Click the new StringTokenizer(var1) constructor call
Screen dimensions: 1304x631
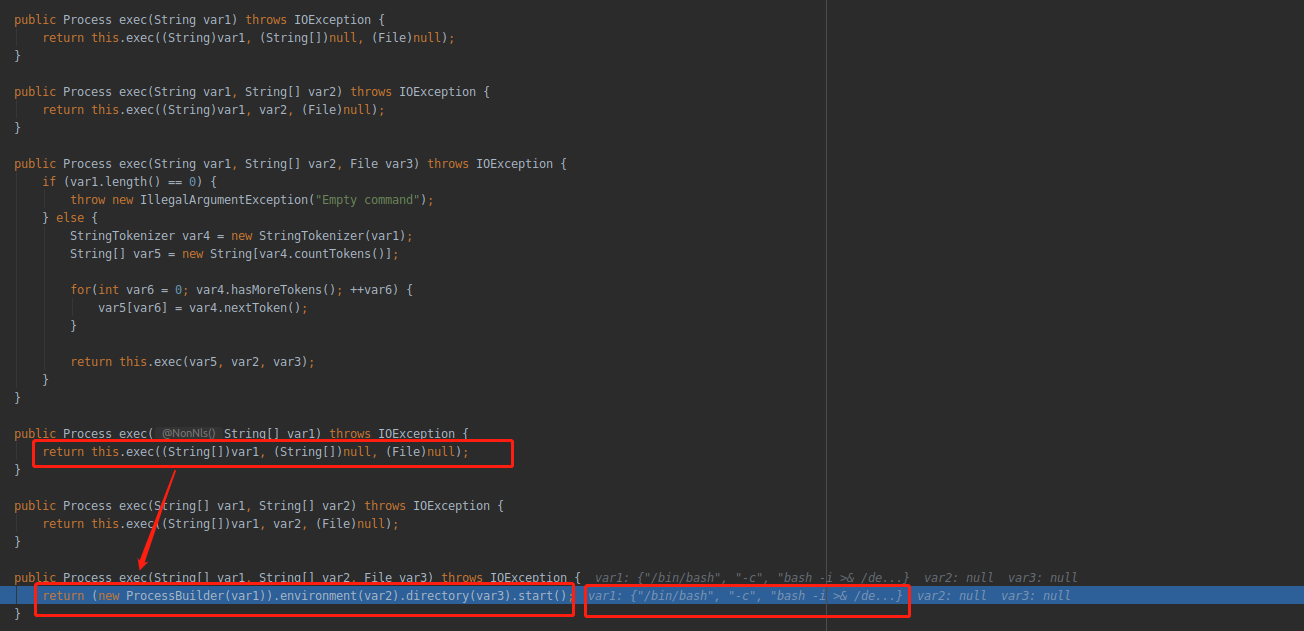tap(321, 236)
